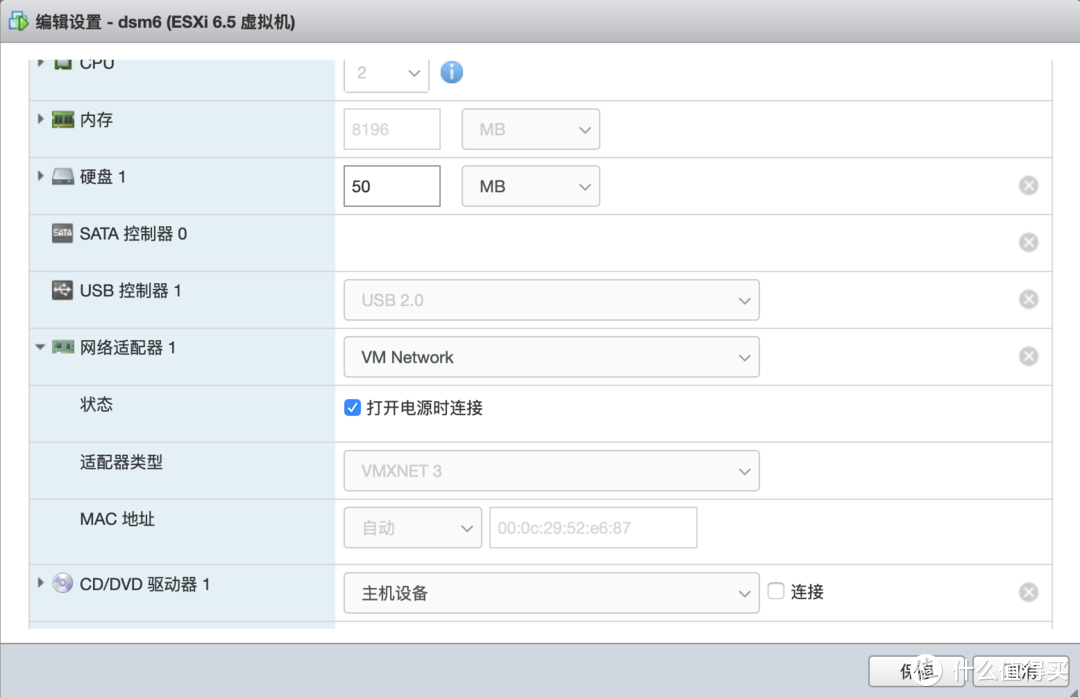Click the CD/DVD drive disc icon

(63, 583)
